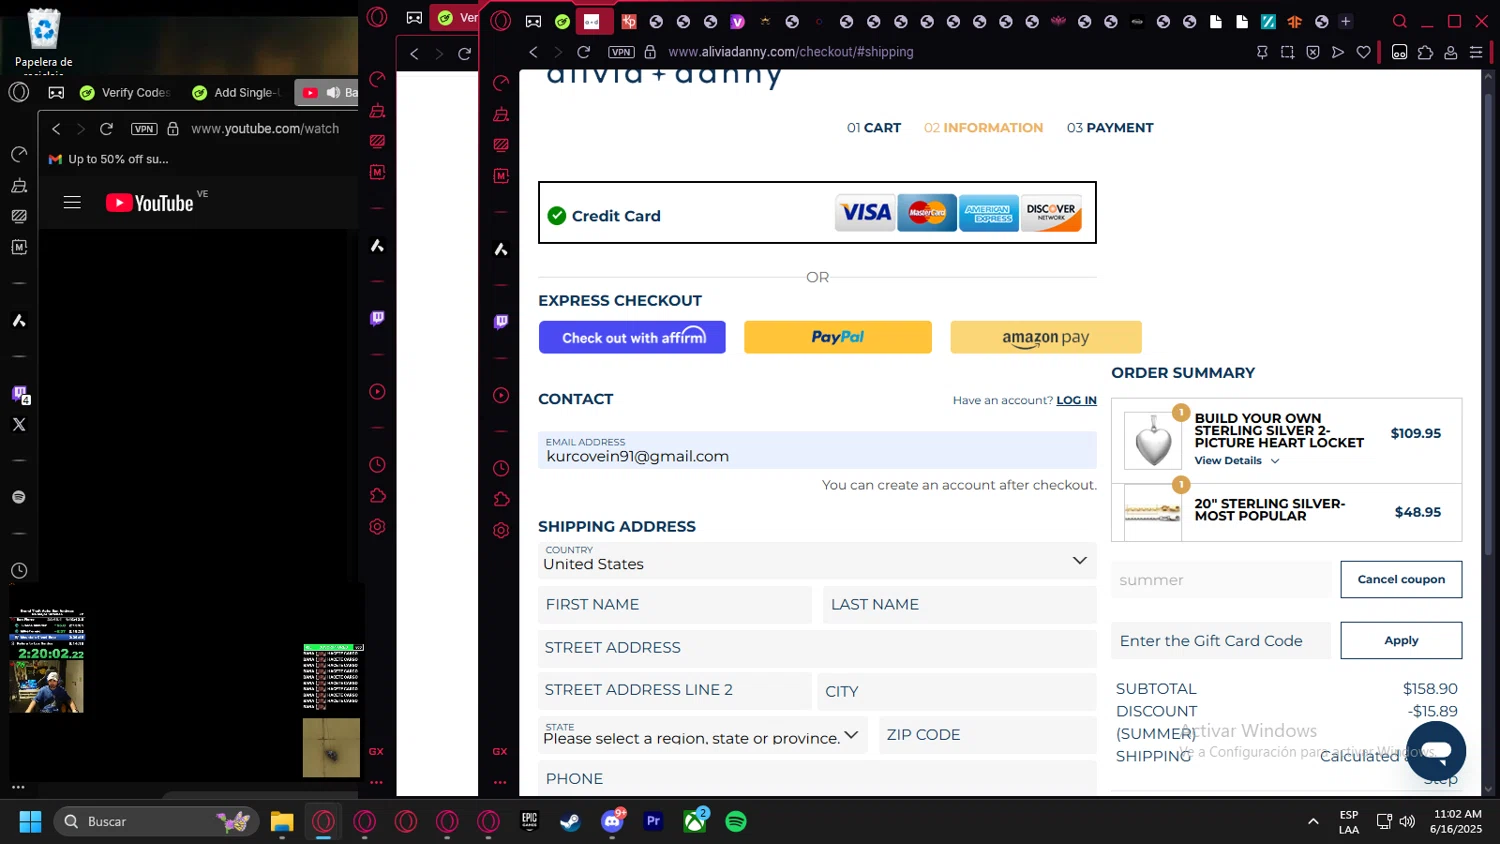
Task: Open Steam from the taskbar
Action: pyautogui.click(x=570, y=821)
